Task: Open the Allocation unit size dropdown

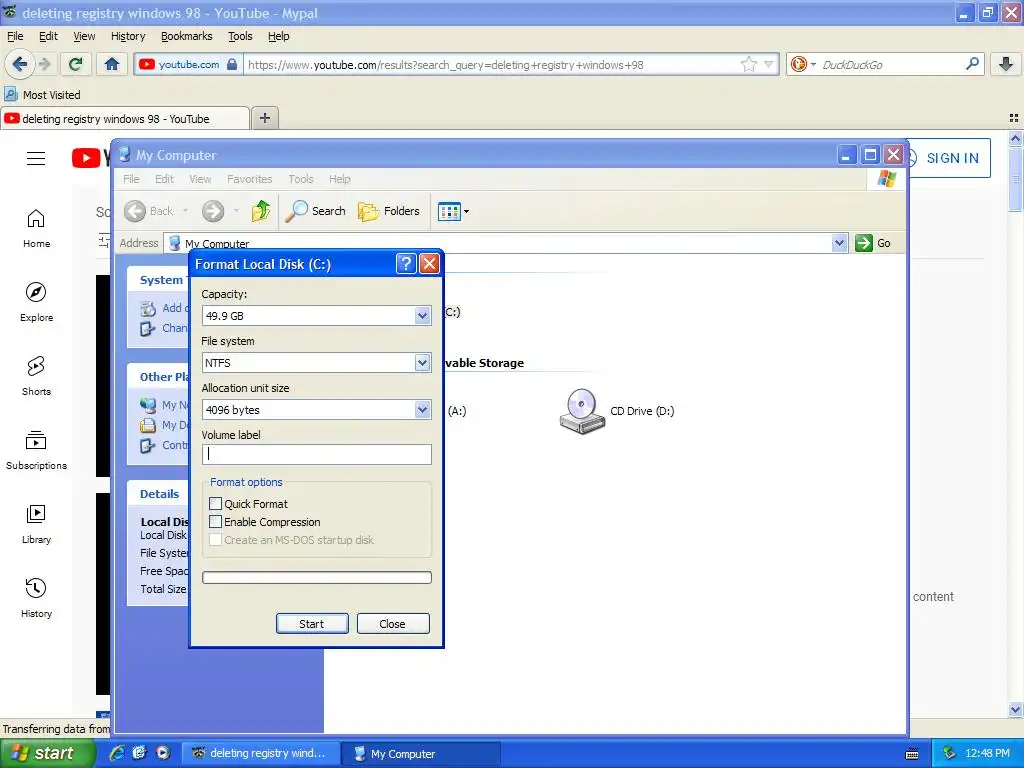Action: pos(422,410)
